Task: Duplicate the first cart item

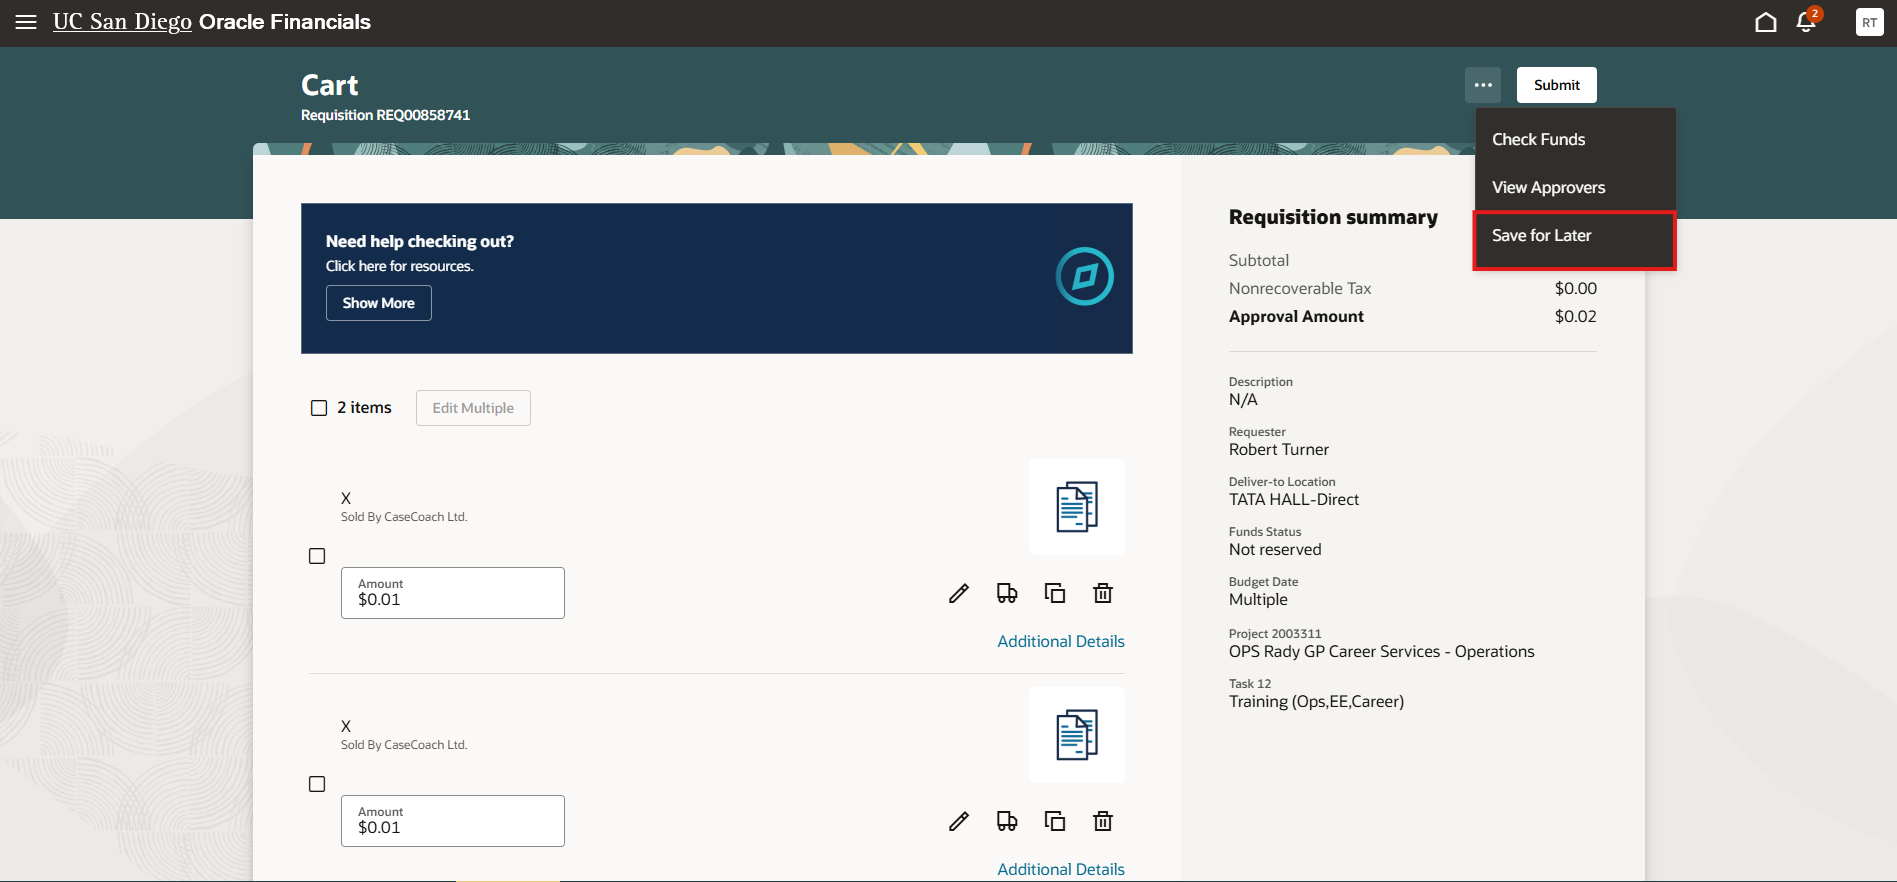Action: [x=1055, y=593]
